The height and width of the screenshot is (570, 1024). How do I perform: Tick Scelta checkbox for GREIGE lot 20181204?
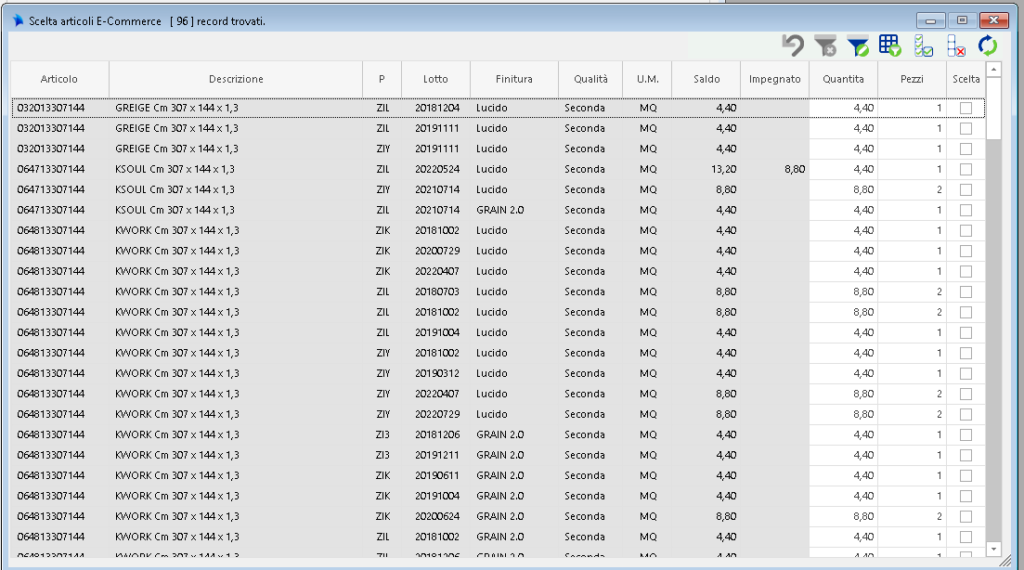point(966,108)
